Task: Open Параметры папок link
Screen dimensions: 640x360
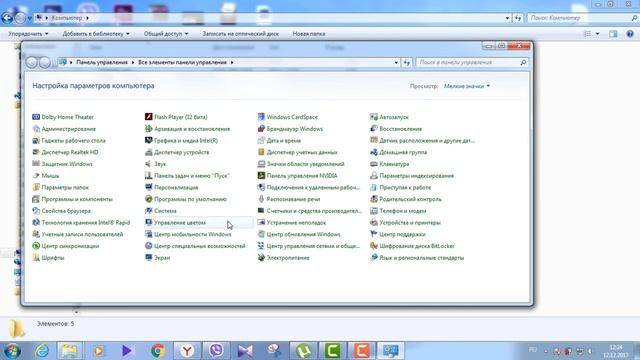Action: [x=65, y=187]
